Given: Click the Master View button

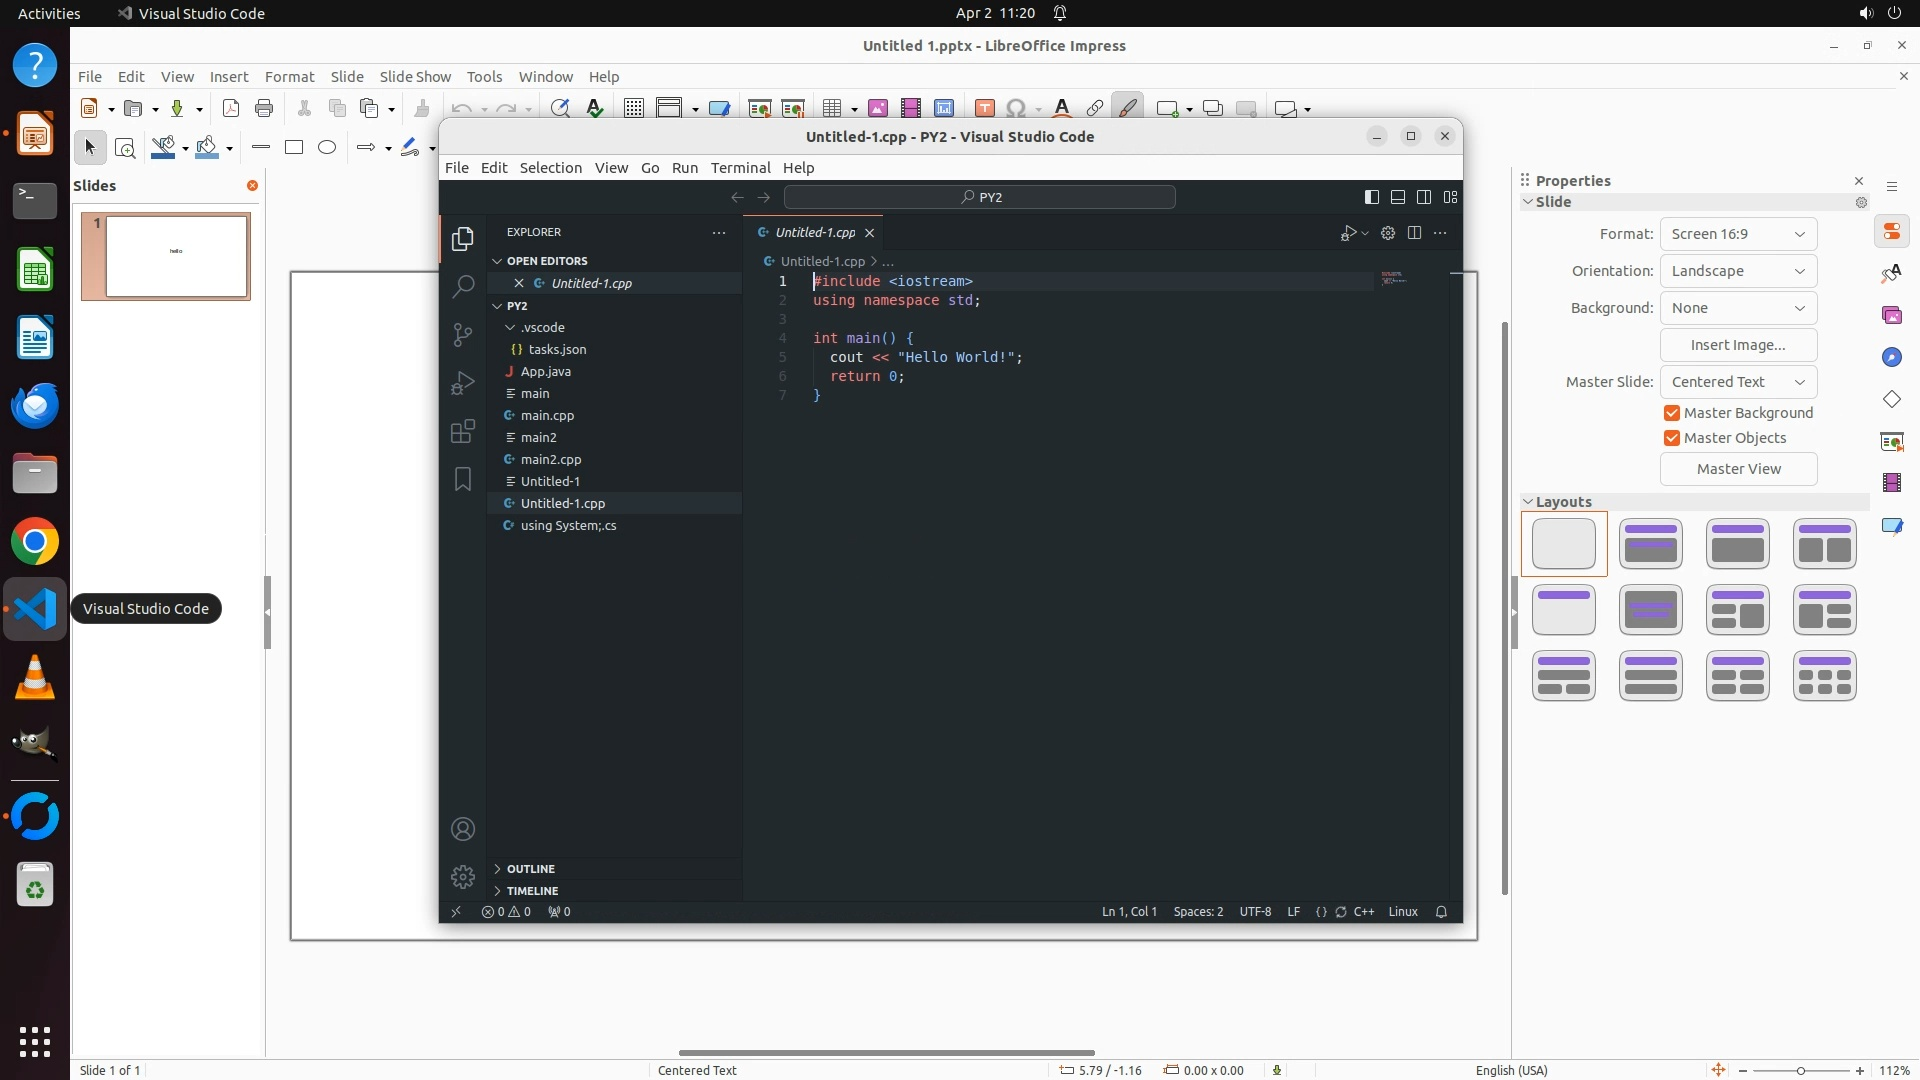Looking at the screenshot, I should click(1738, 469).
